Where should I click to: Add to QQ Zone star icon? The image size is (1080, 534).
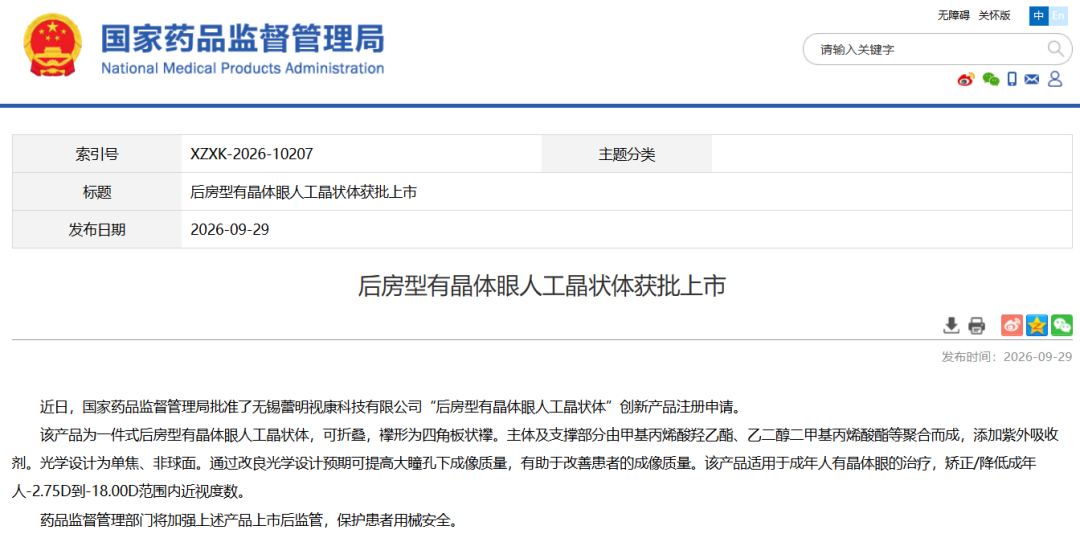tap(1037, 325)
